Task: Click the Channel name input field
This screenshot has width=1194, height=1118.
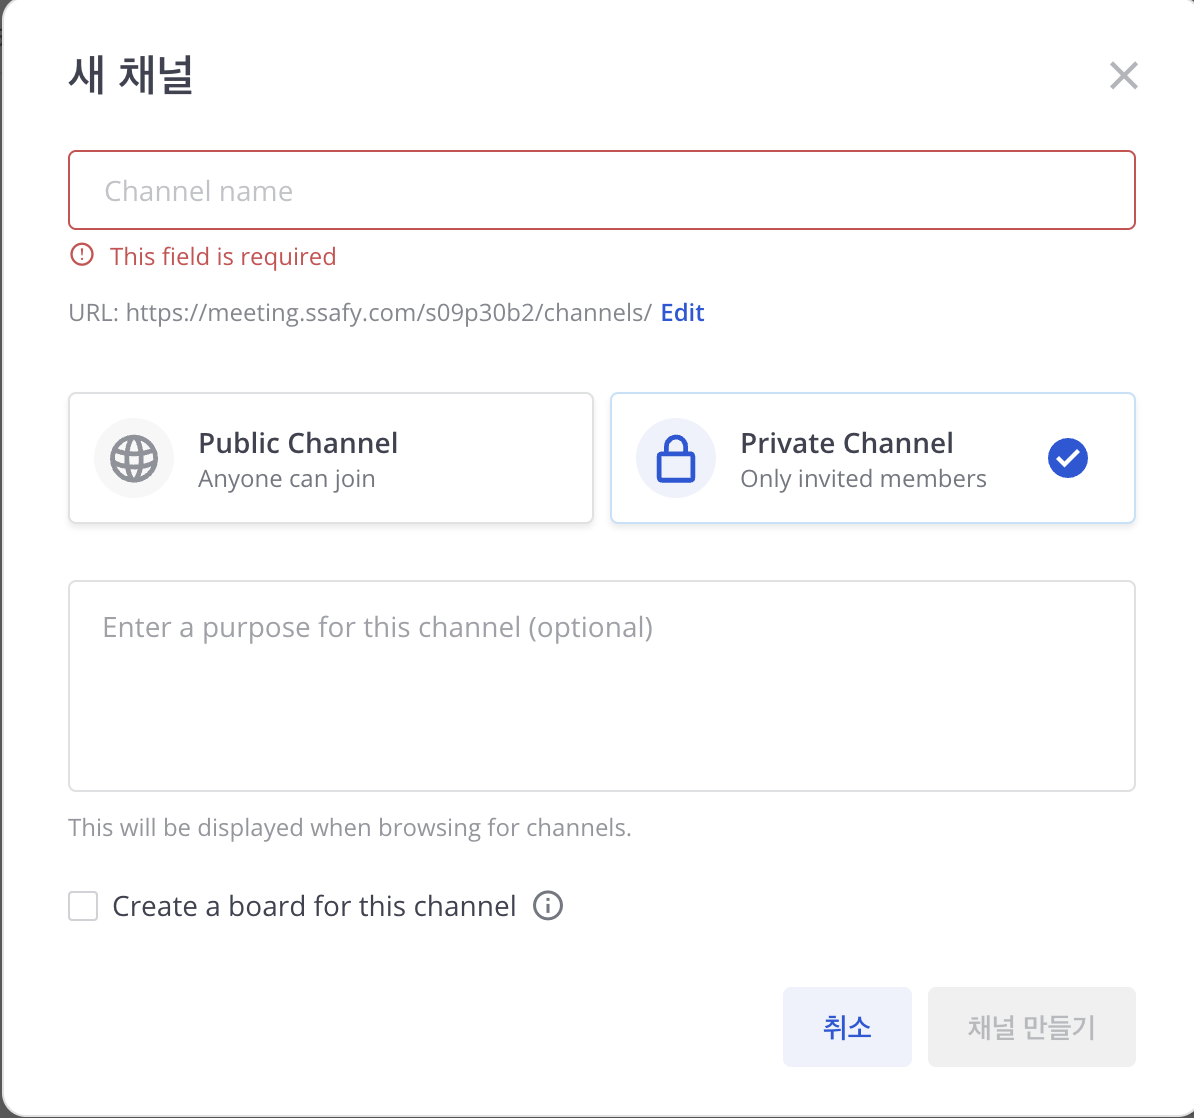Action: 601,190
